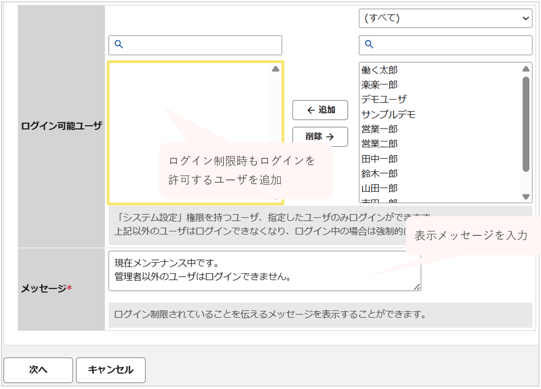
Task: Click the resize grip of message textarea
Action: pos(417,287)
